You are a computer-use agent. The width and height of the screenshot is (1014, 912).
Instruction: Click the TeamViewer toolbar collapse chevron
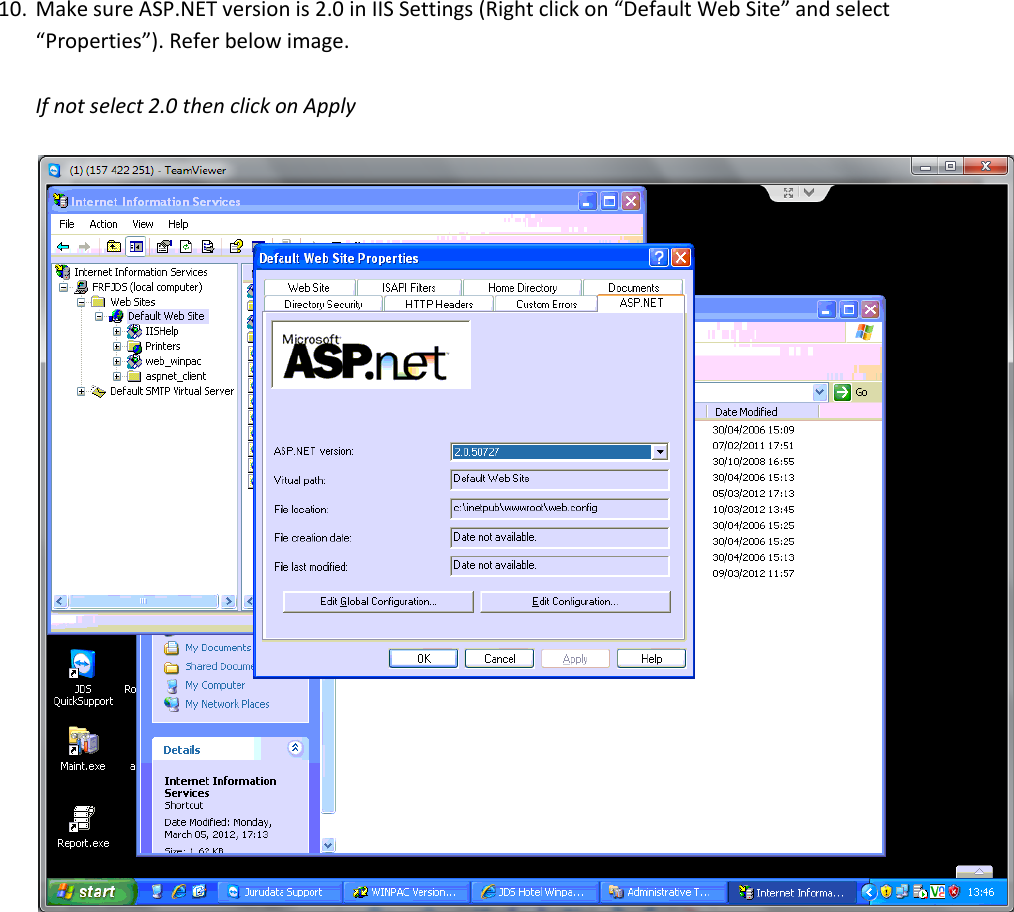808,193
